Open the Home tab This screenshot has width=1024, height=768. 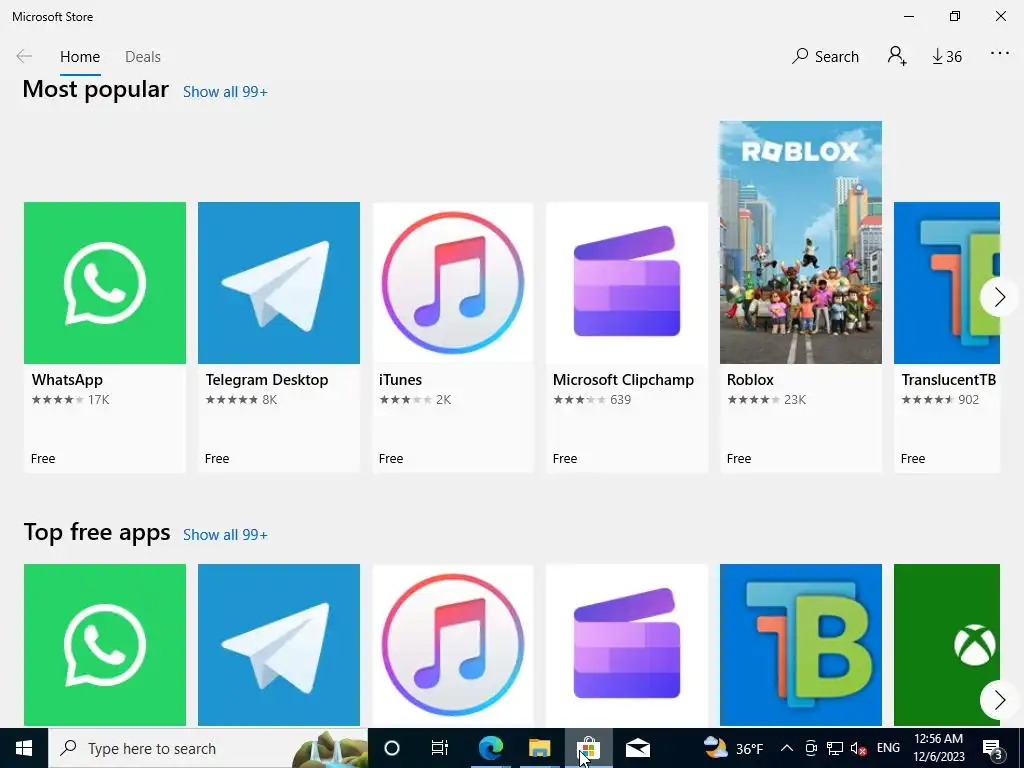(x=80, y=57)
